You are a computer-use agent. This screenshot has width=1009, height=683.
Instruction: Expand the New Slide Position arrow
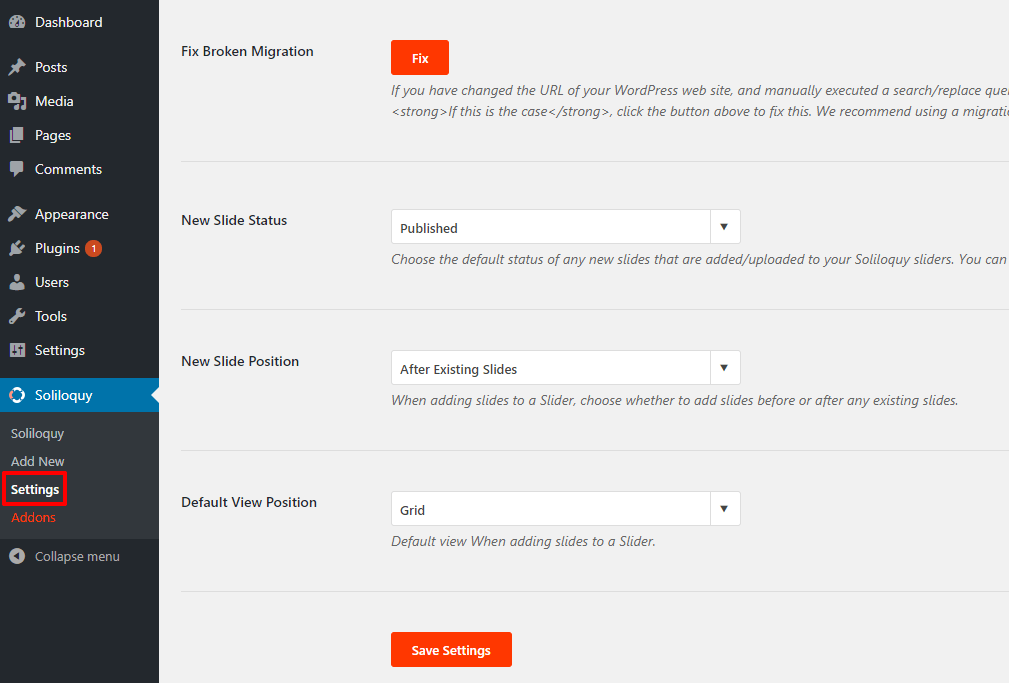pos(725,368)
